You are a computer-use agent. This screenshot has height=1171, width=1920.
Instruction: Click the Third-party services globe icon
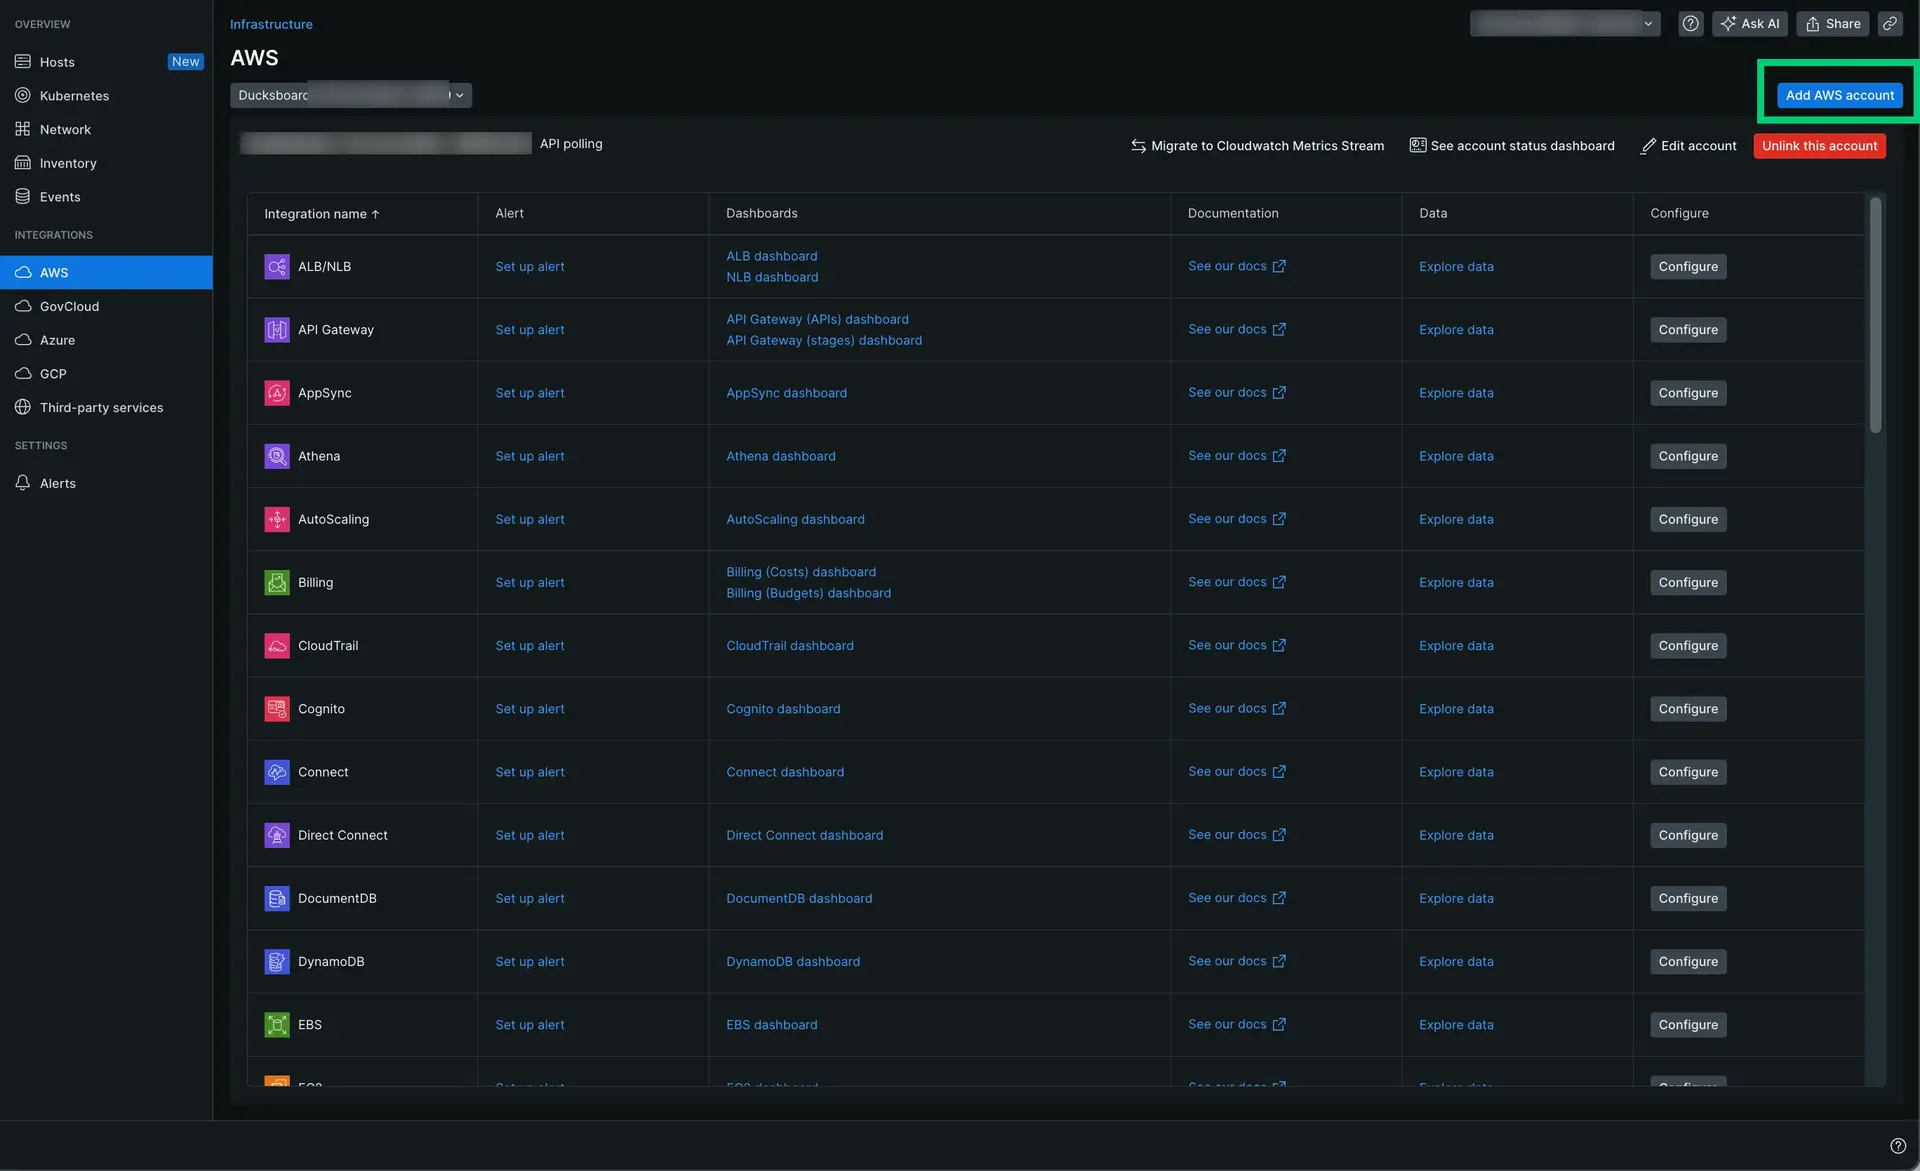click(23, 407)
